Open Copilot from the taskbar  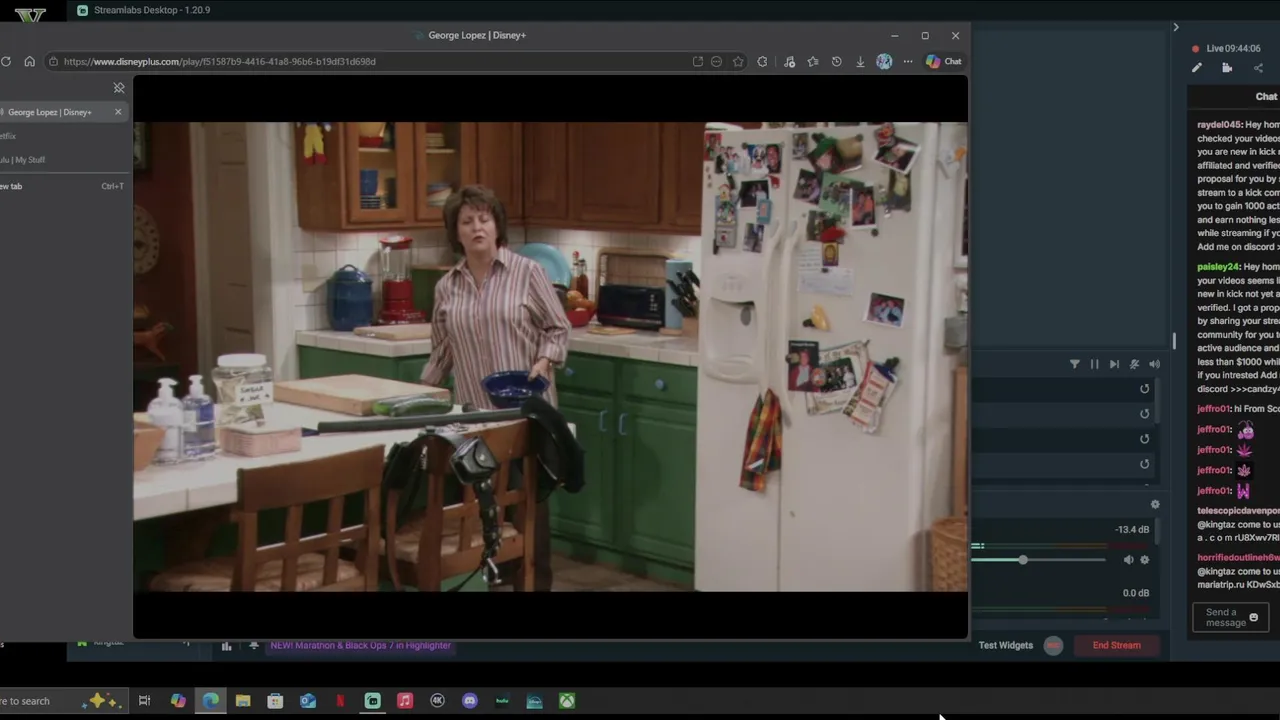click(178, 701)
